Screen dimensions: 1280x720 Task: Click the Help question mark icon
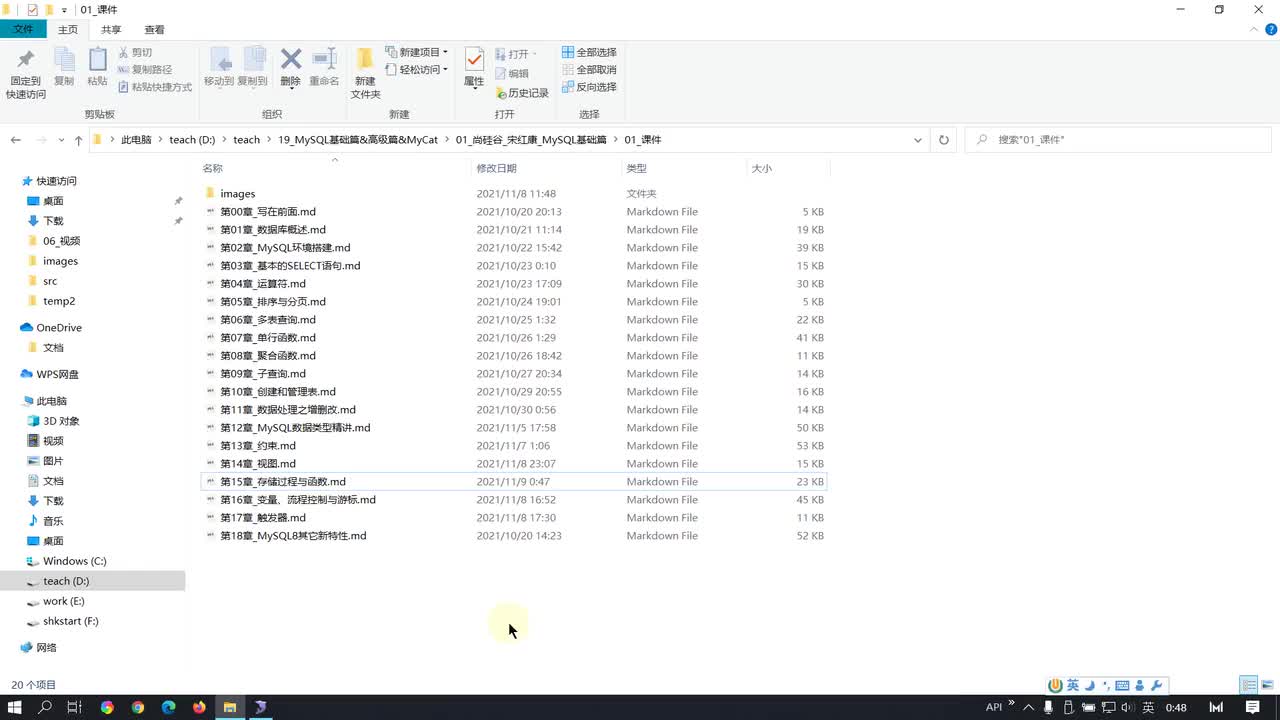click(1271, 30)
